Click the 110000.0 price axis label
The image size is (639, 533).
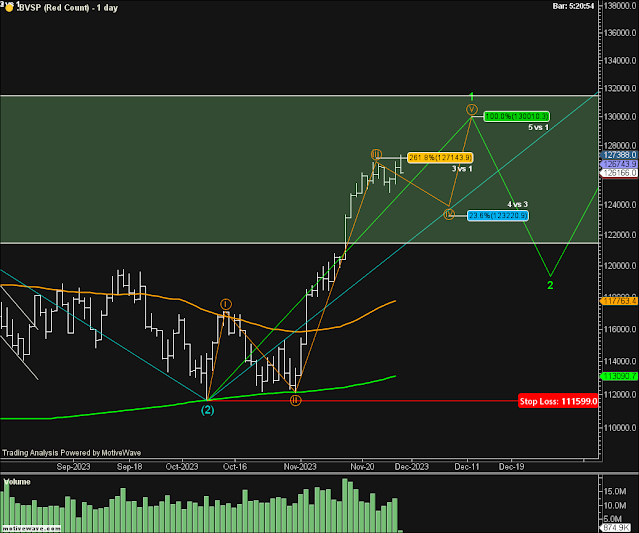click(x=620, y=427)
